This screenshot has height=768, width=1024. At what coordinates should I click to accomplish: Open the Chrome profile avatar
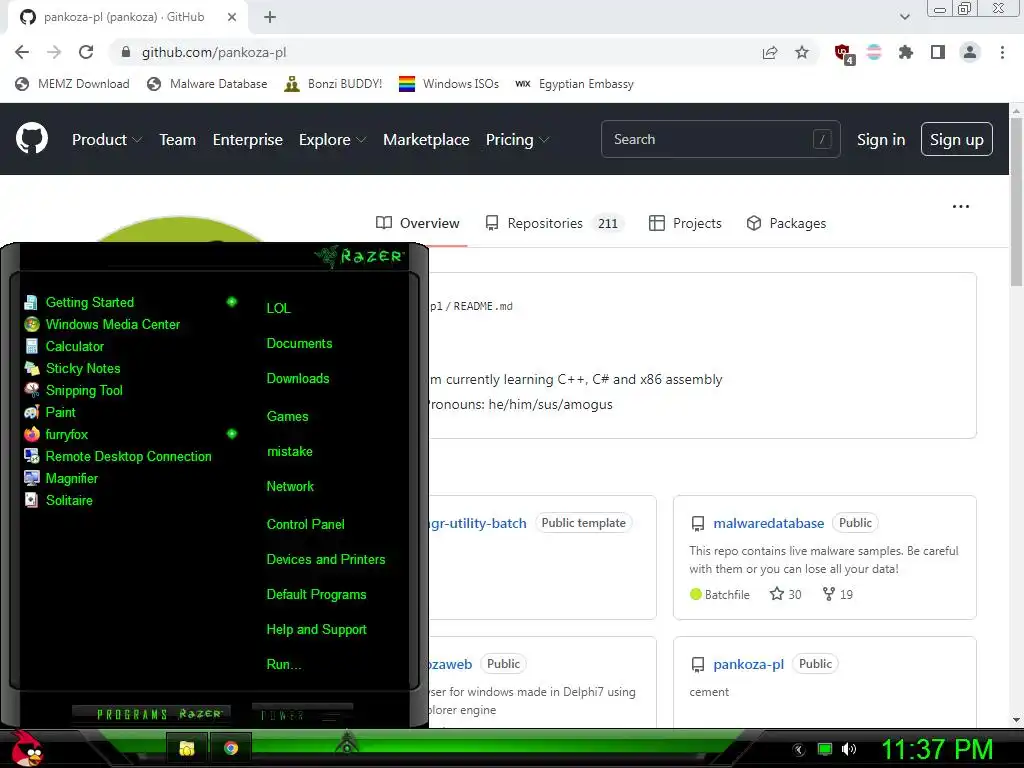[x=970, y=52]
